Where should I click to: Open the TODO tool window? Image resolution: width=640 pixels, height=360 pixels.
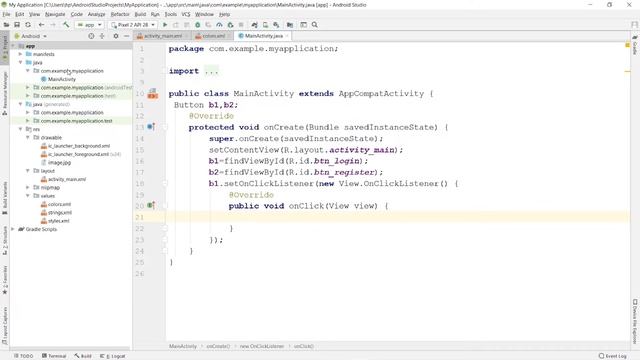[24, 356]
